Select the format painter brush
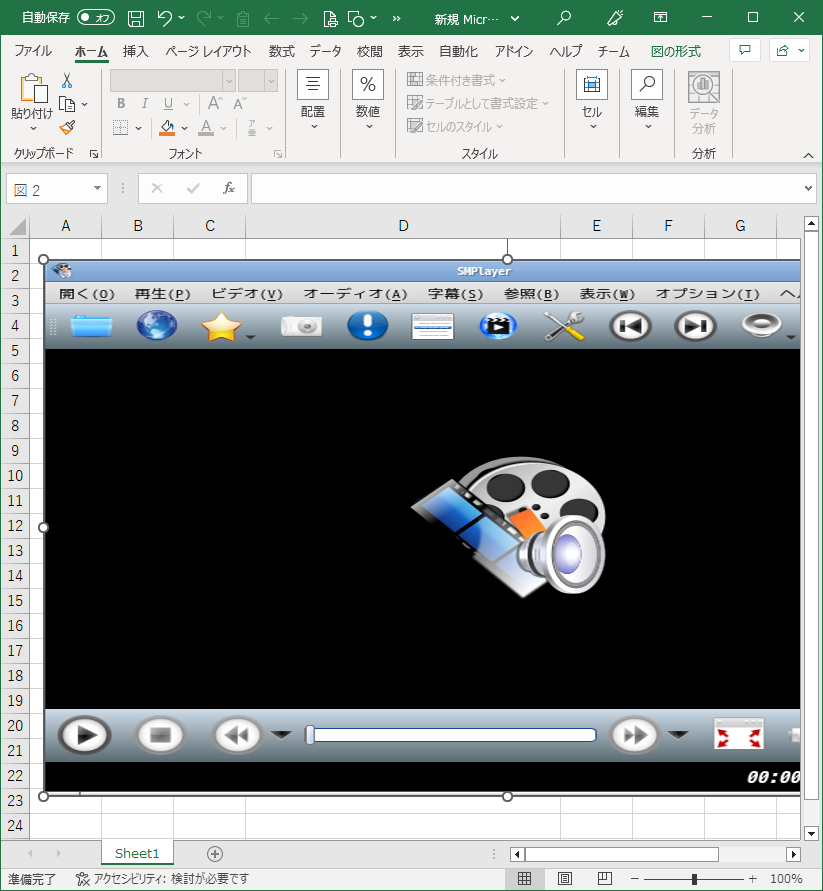The image size is (823, 891). click(x=67, y=127)
